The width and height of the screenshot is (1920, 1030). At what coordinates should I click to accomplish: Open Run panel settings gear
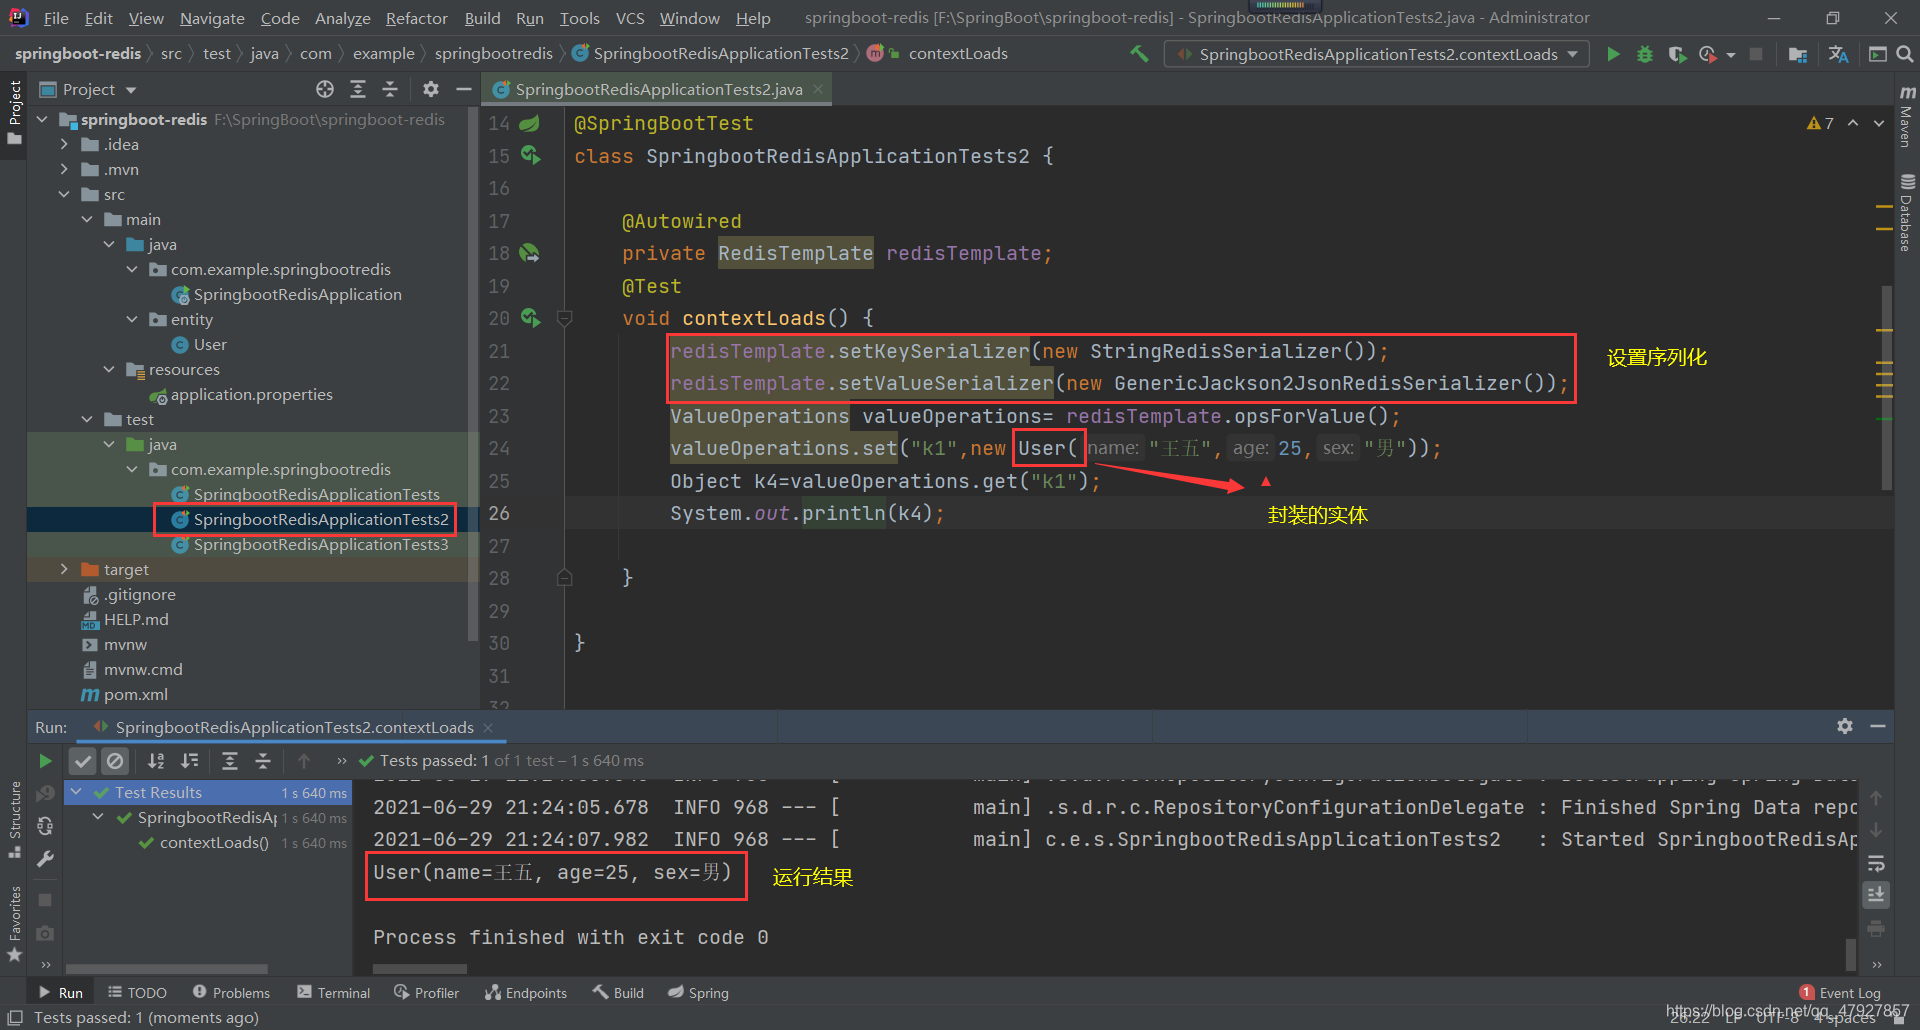[x=1845, y=727]
